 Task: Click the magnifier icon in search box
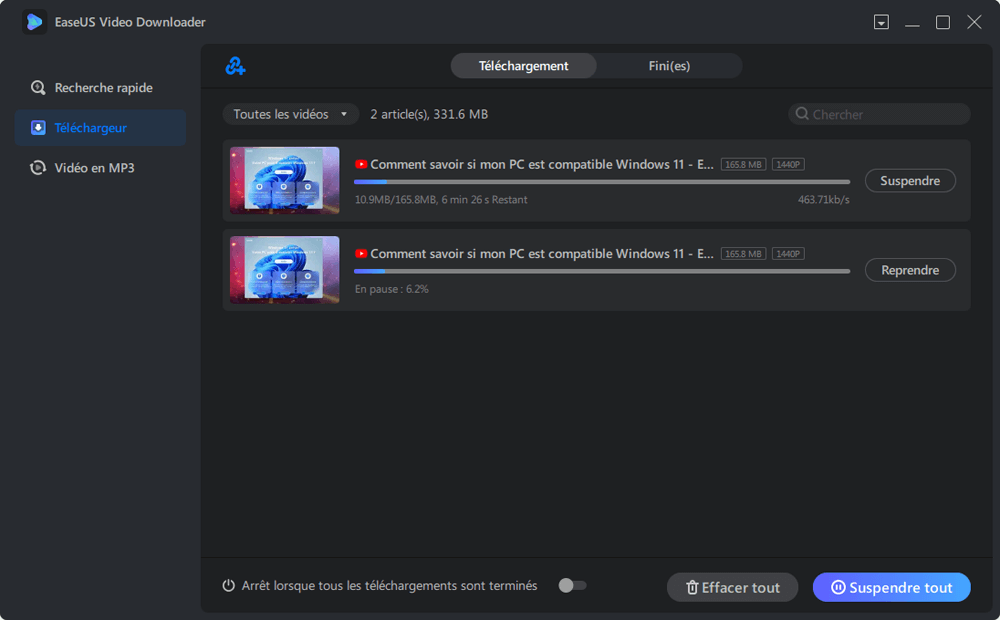[802, 114]
